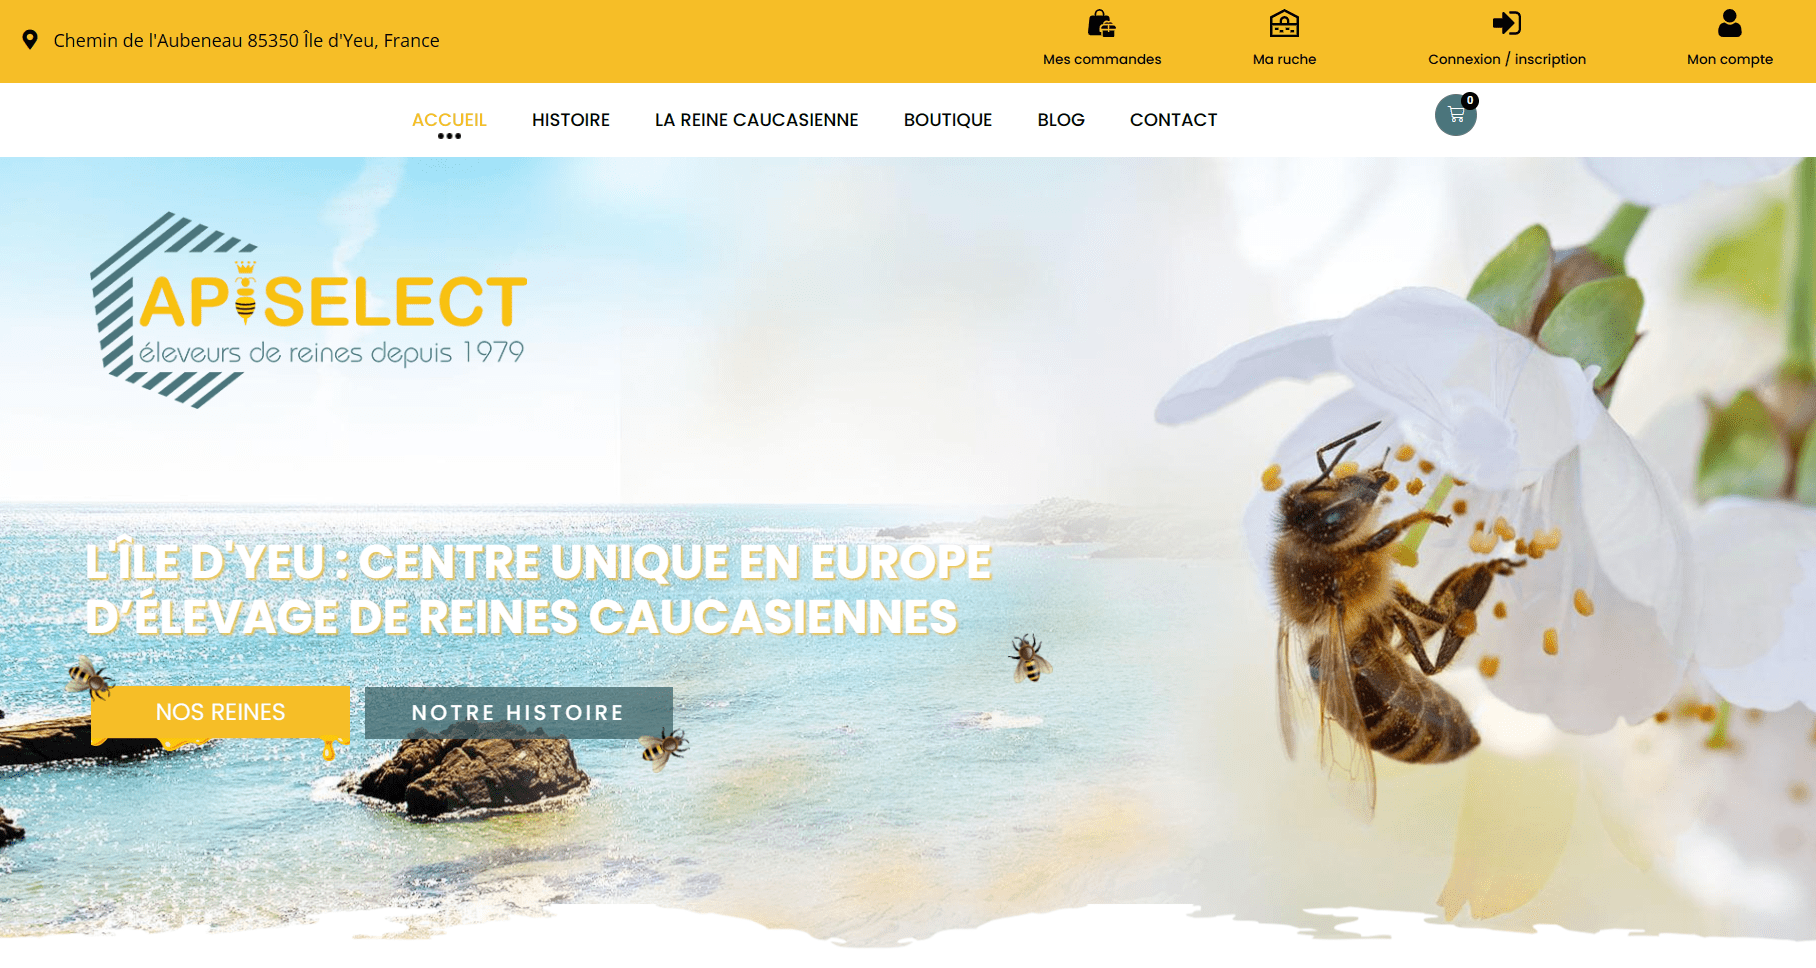Click the Connexion login arrow icon

pos(1506,23)
